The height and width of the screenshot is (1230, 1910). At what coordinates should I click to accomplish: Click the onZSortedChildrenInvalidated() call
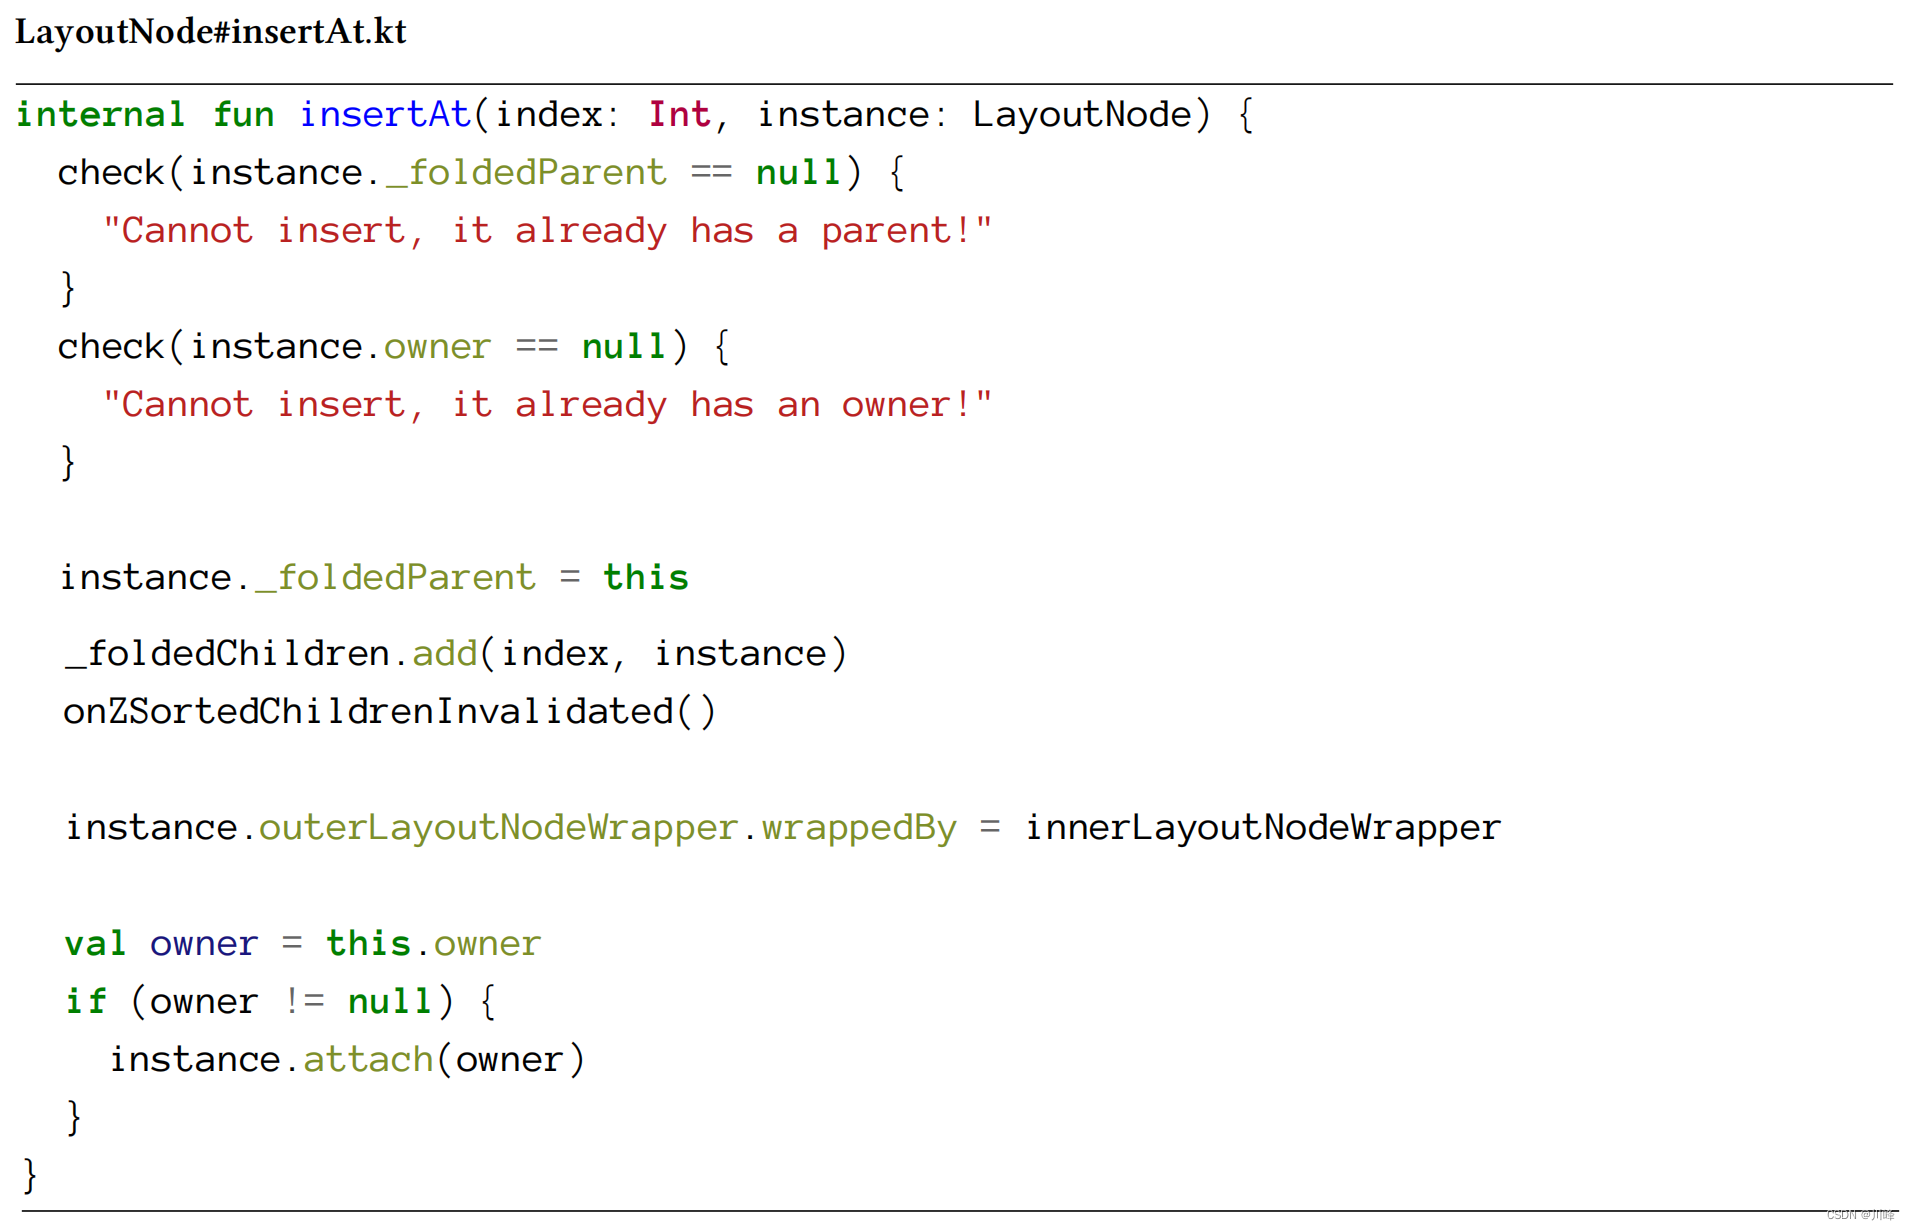click(389, 712)
